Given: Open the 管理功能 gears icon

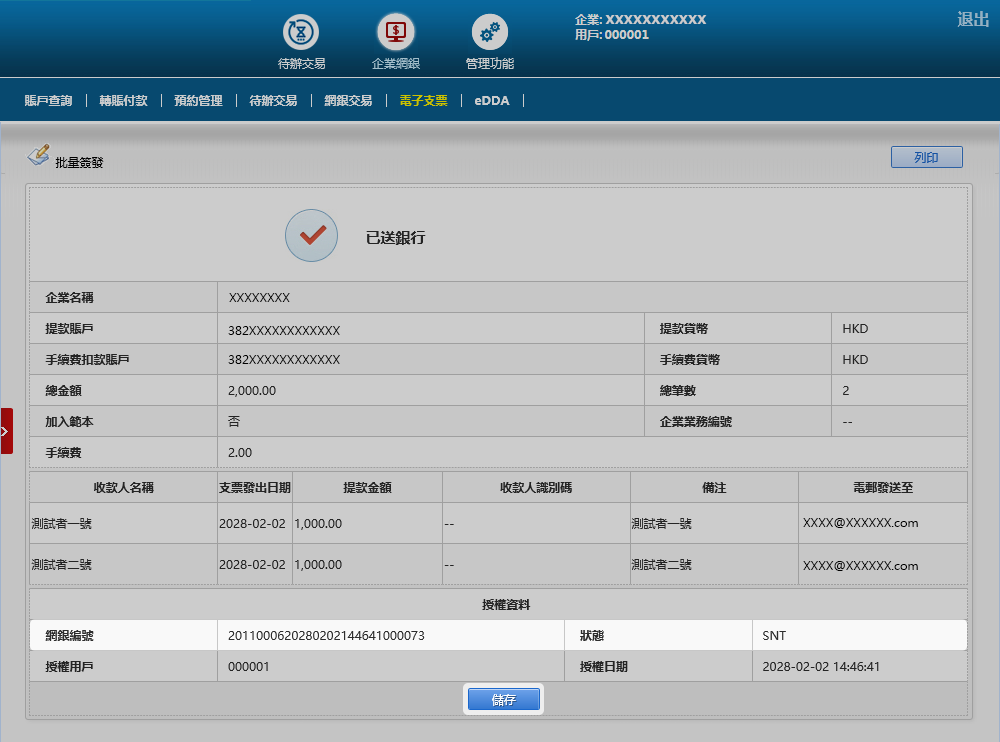Looking at the screenshot, I should coord(489,32).
